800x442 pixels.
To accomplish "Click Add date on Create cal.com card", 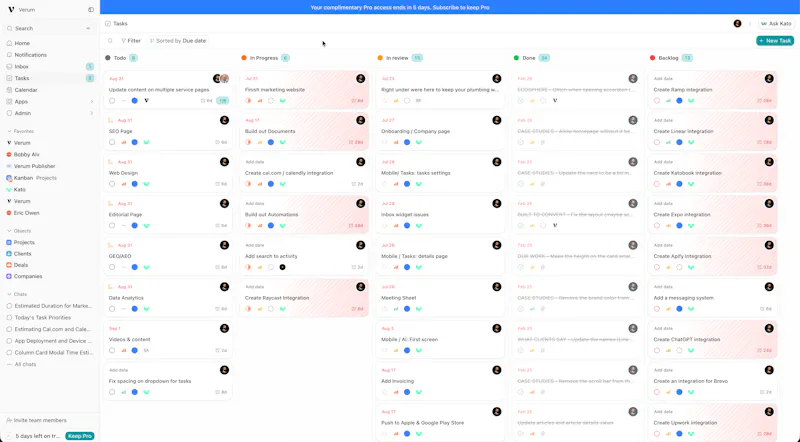I will [x=255, y=162].
